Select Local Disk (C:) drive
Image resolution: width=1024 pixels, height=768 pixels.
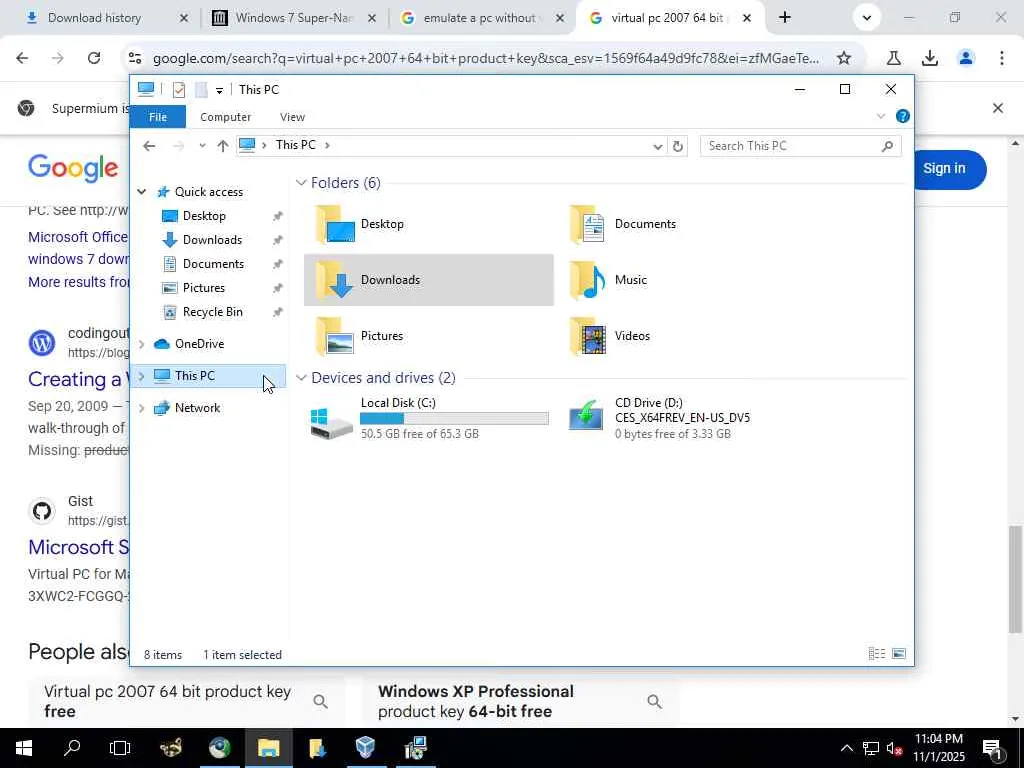coord(430,418)
